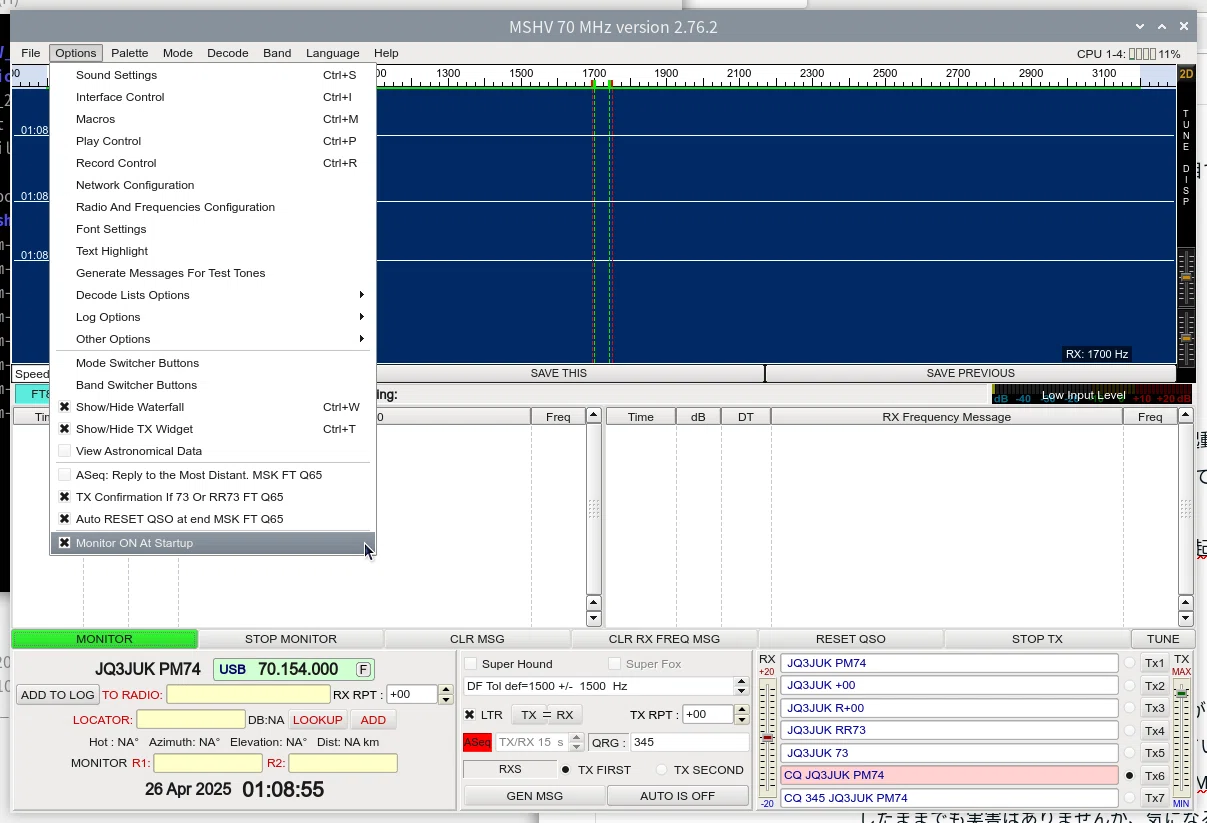Open the Language menu
Viewport: 1207px width, 823px height.
(333, 53)
